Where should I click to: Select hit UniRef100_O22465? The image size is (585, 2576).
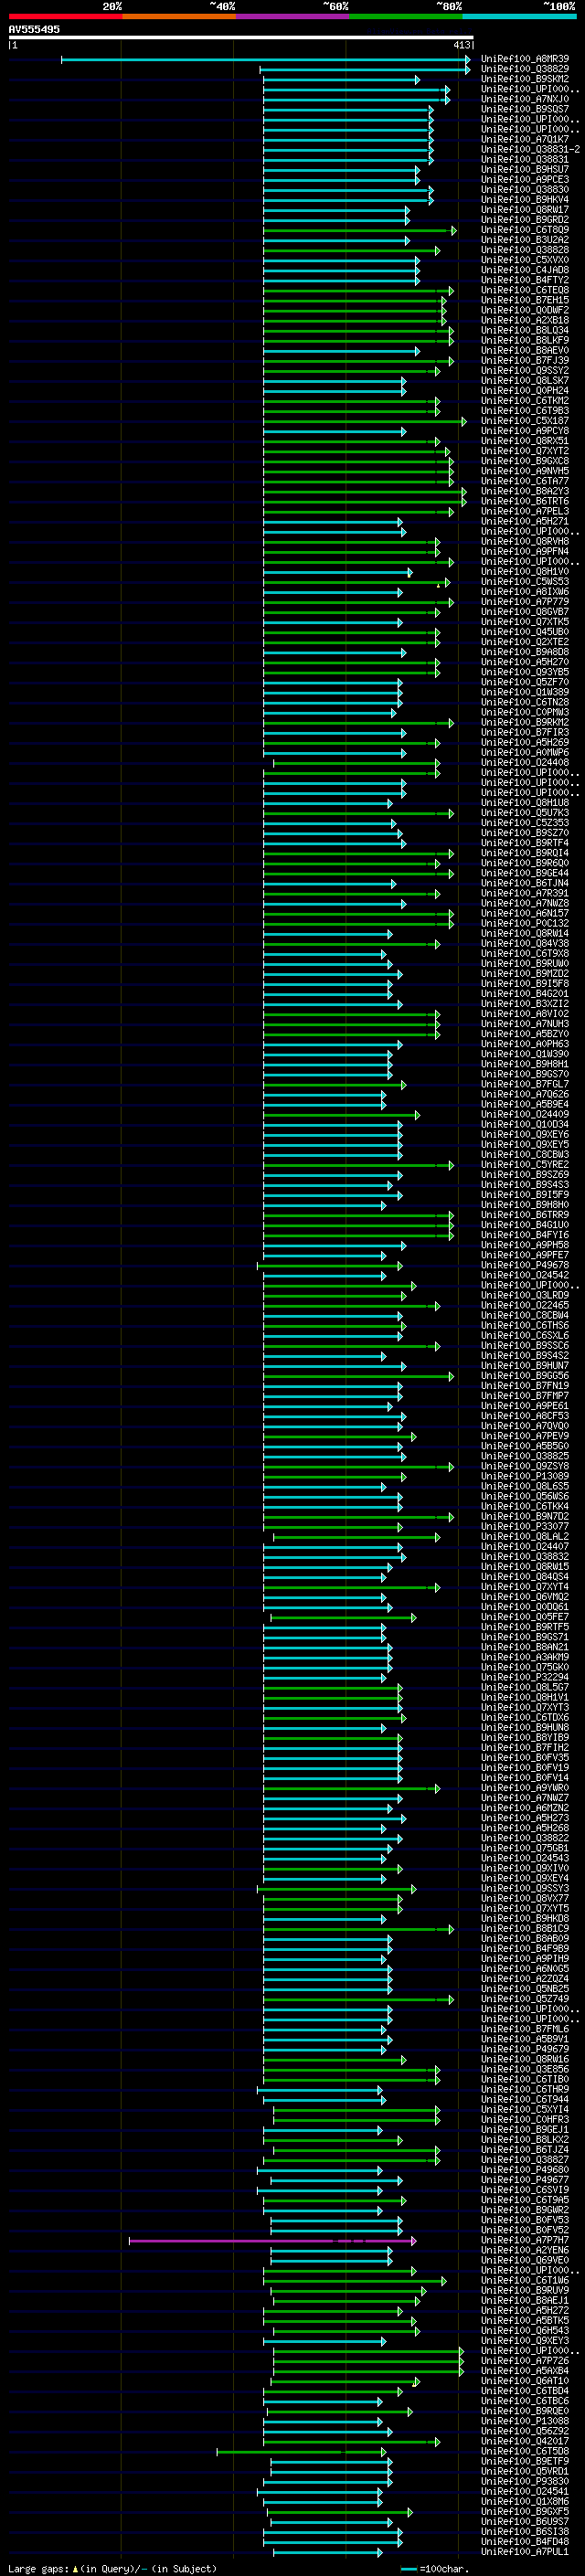pos(525,1305)
